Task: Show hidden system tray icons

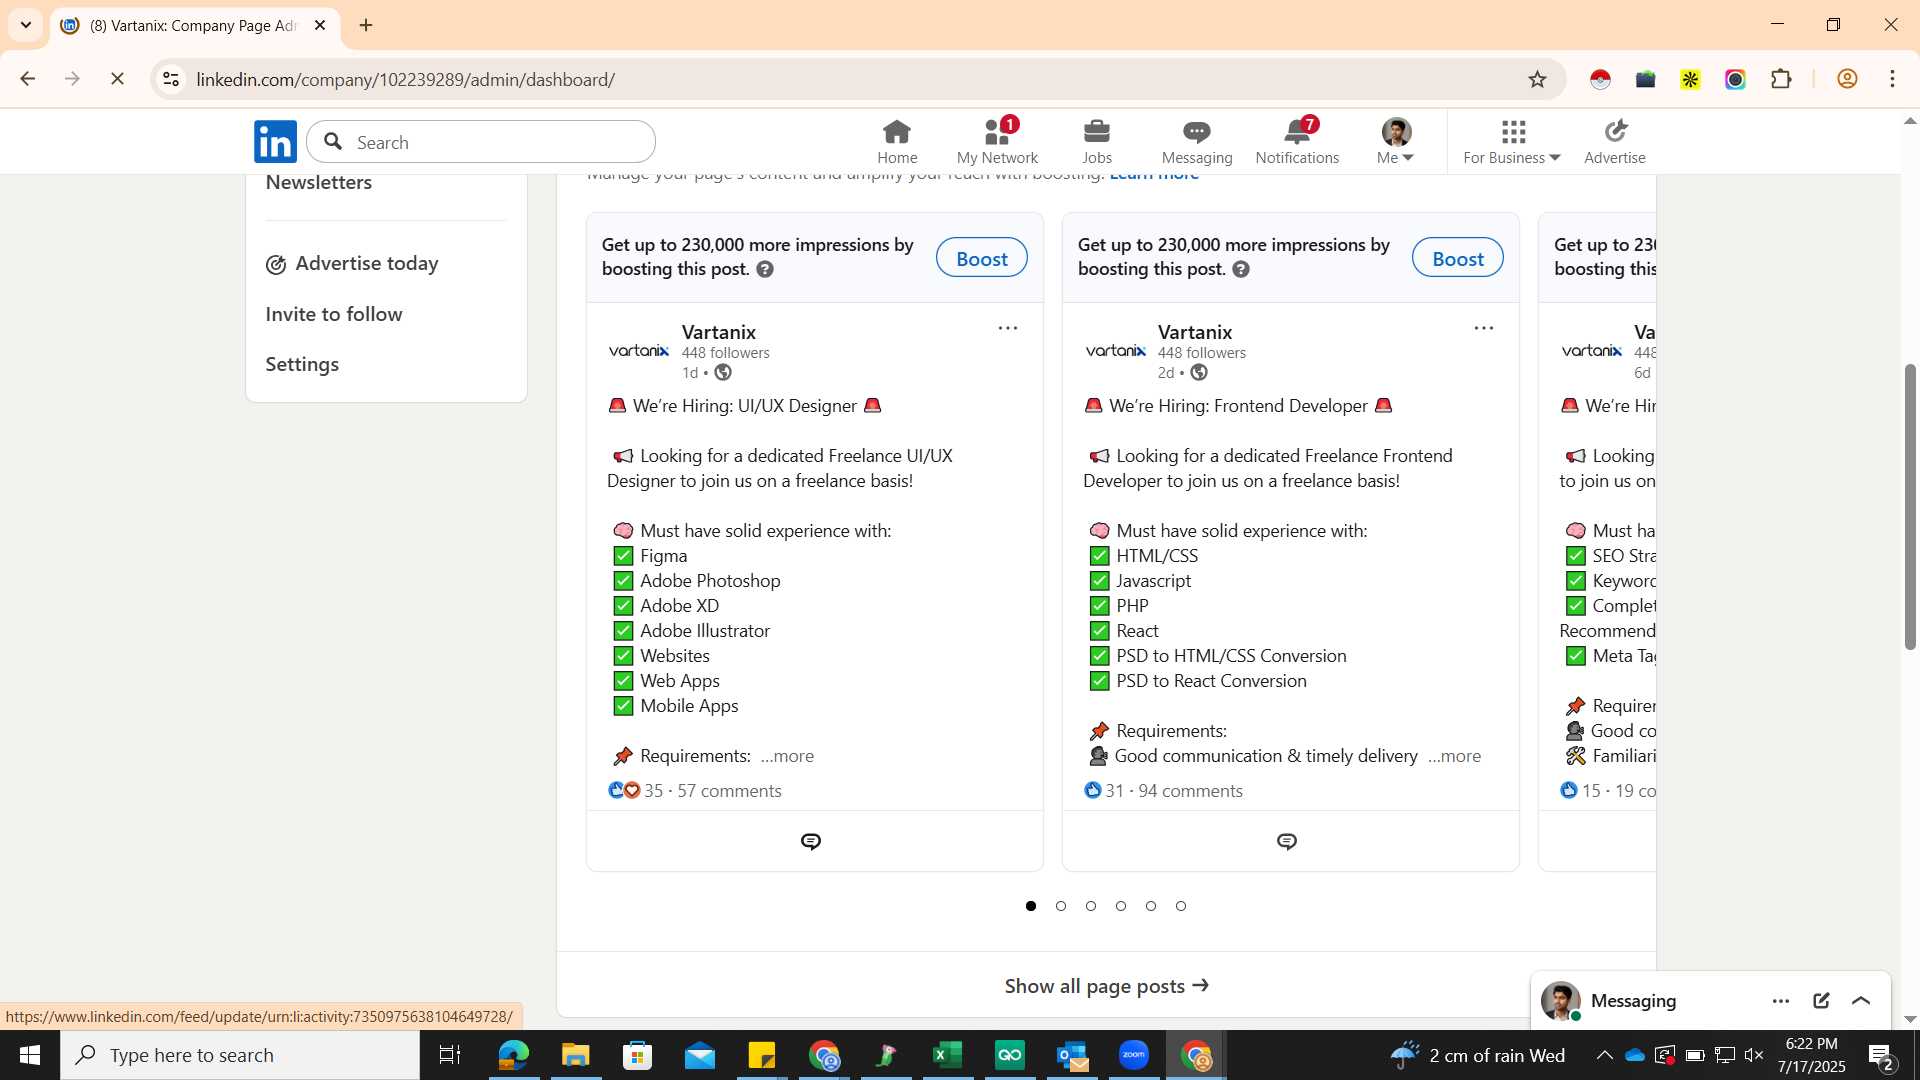Action: (x=1603, y=1055)
